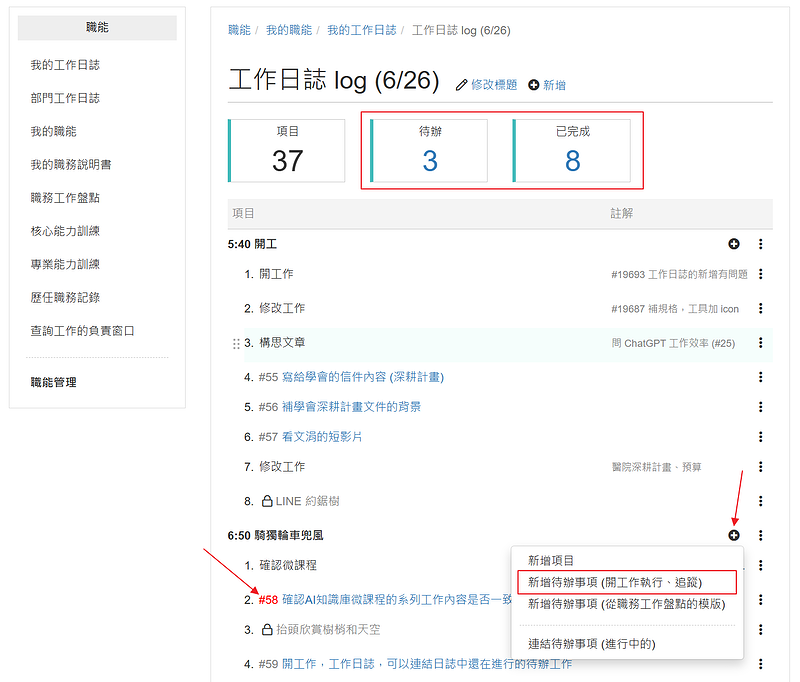
Task: Click lock icon beside LINE 約鋸樹
Action: [x=267, y=501]
